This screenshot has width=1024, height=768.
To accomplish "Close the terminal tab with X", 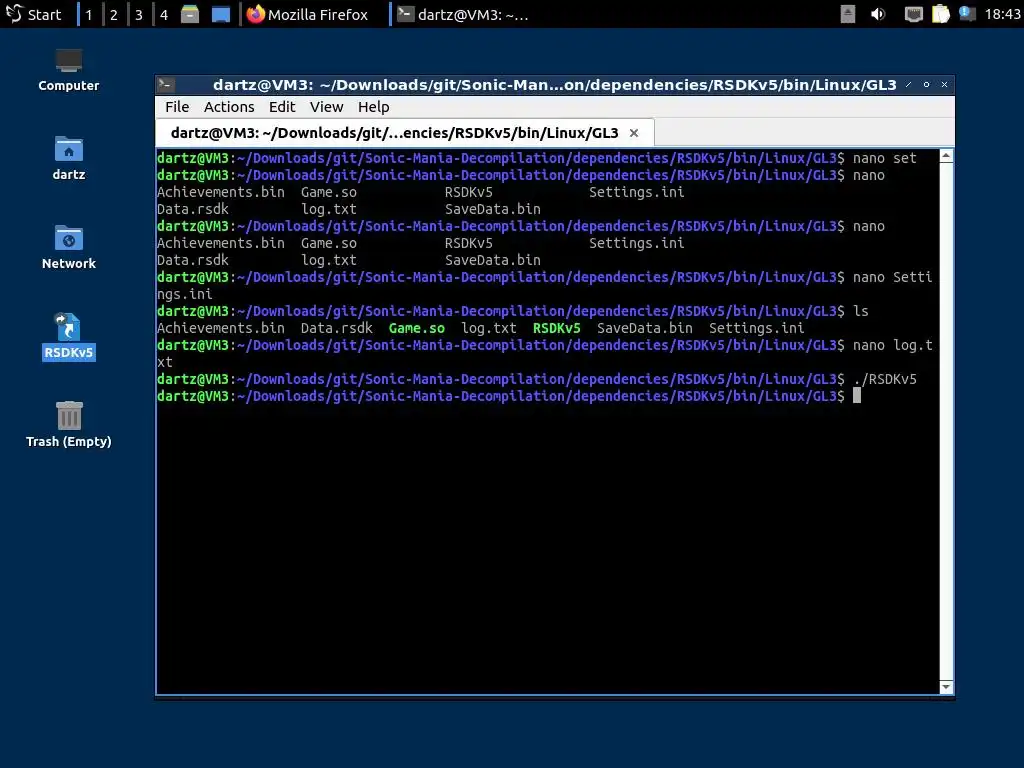I will click(x=633, y=133).
